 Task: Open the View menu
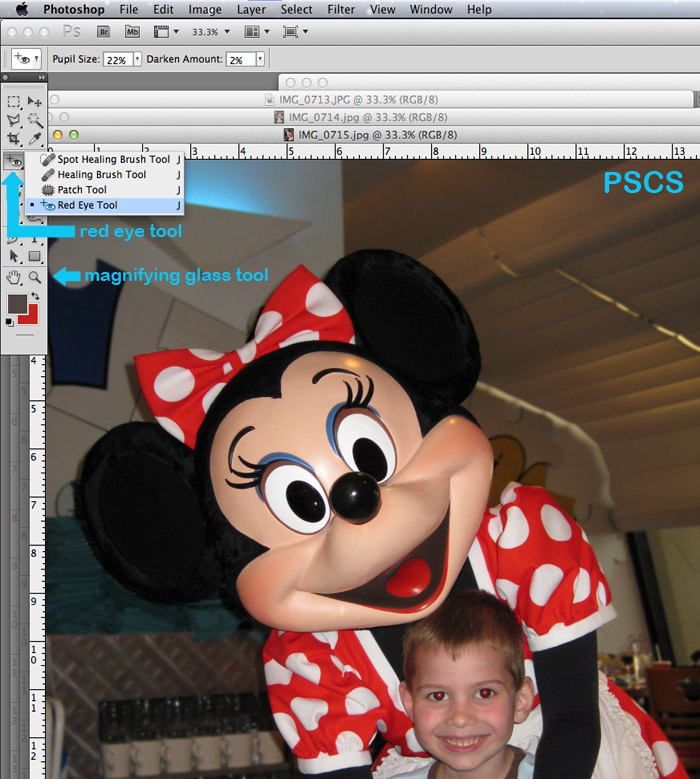383,9
